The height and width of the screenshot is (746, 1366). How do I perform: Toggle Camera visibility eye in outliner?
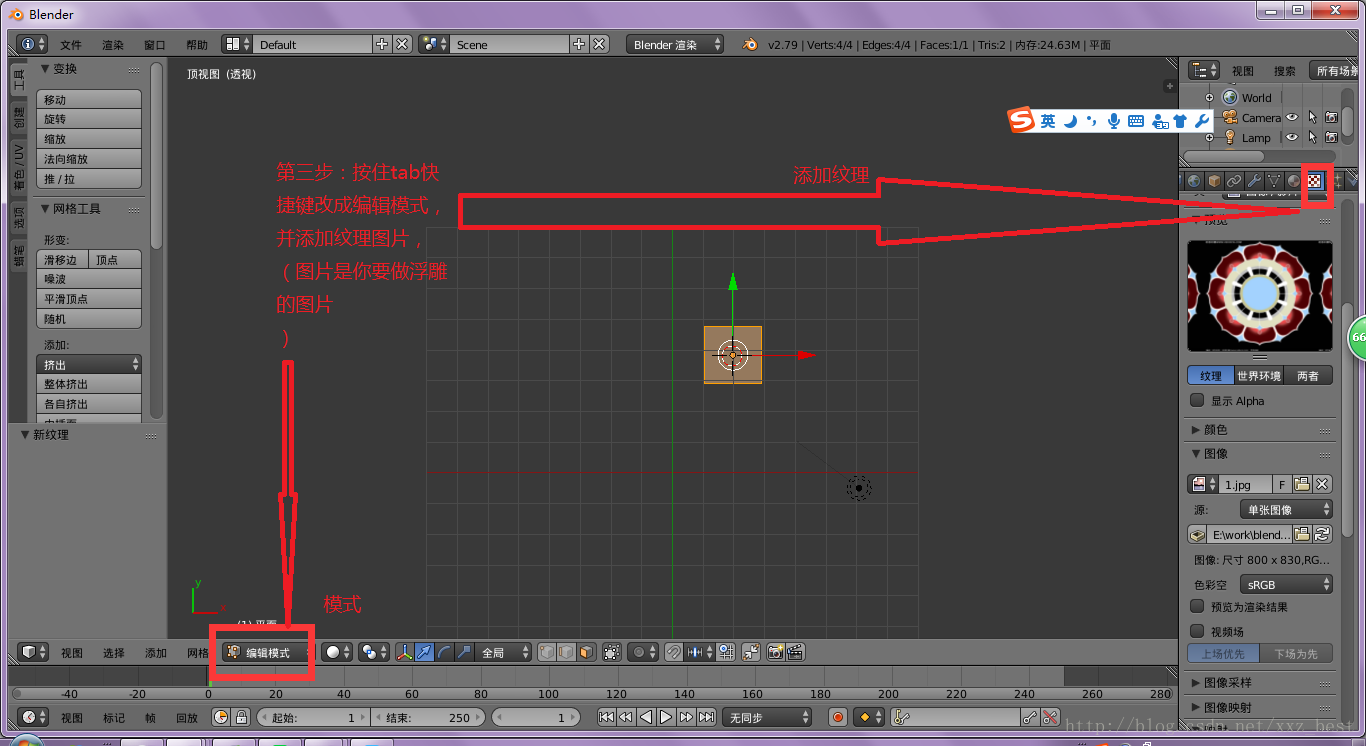pyautogui.click(x=1292, y=117)
